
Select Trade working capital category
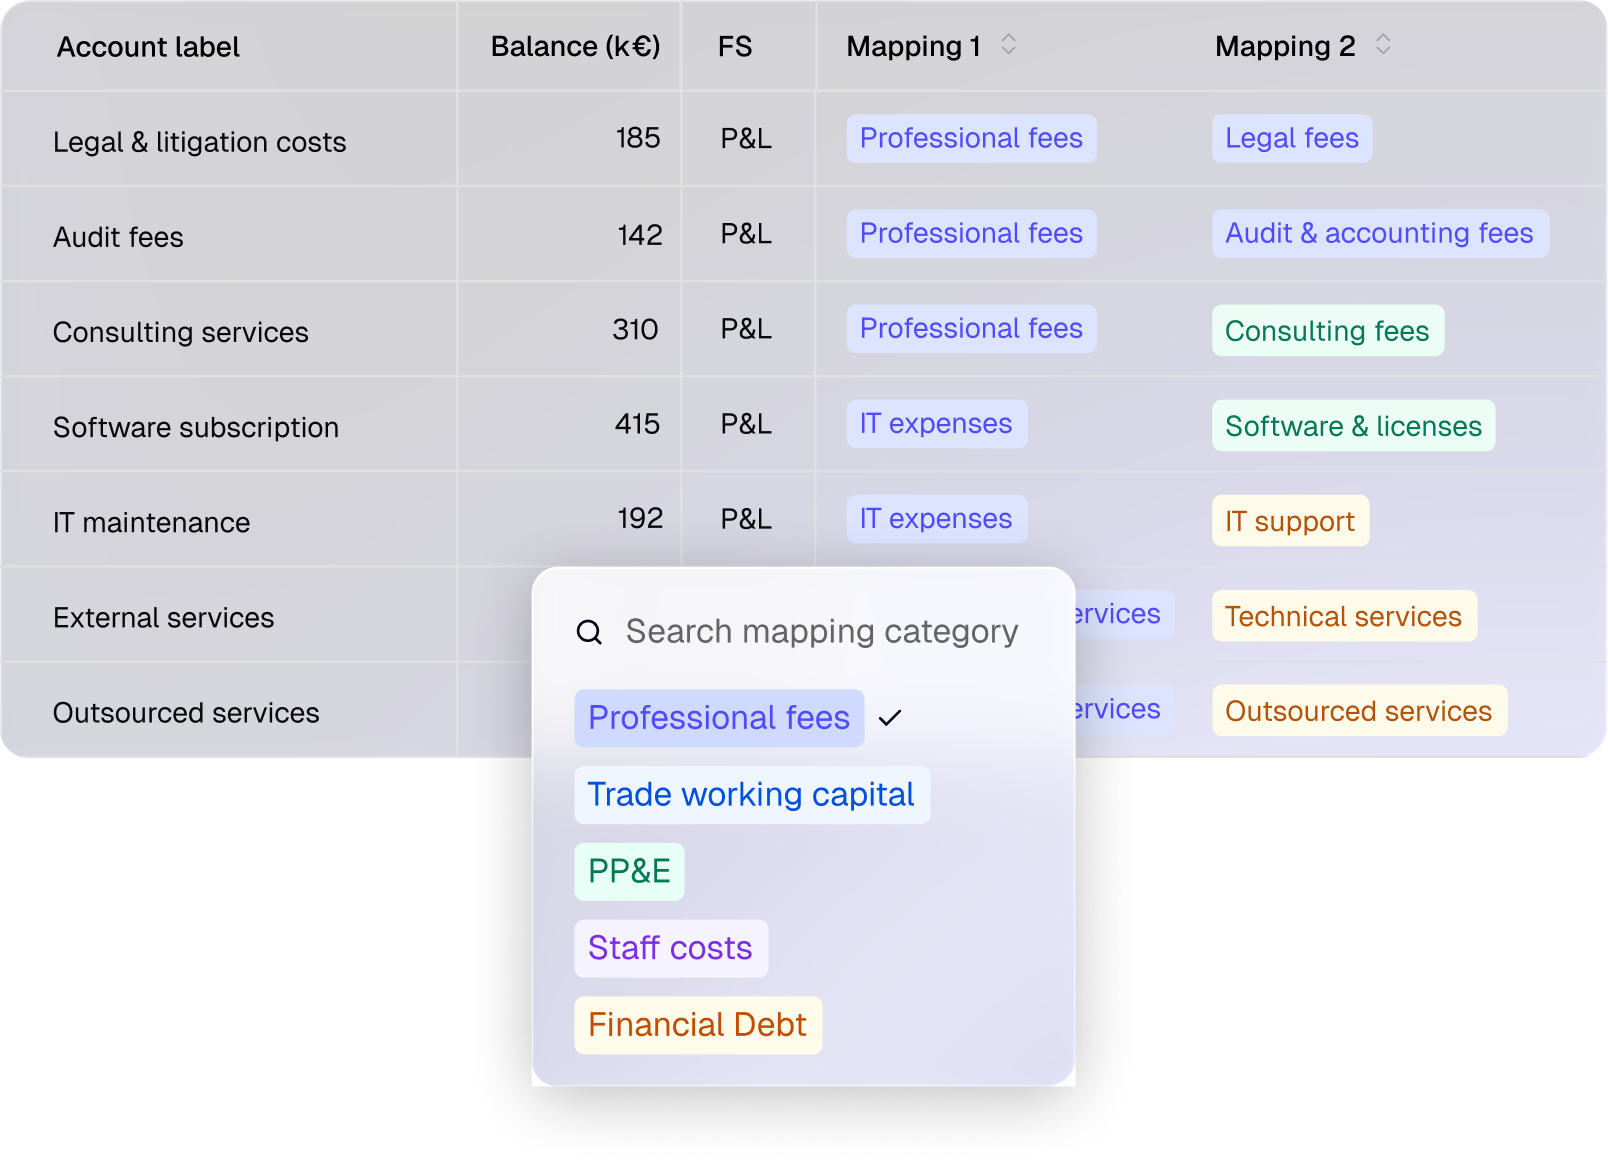click(752, 795)
